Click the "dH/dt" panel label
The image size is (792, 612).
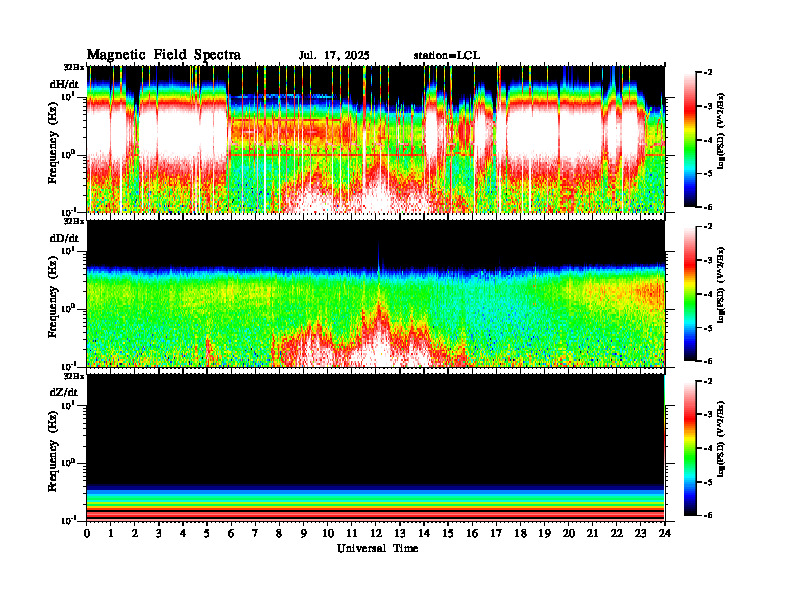[x=64, y=85]
